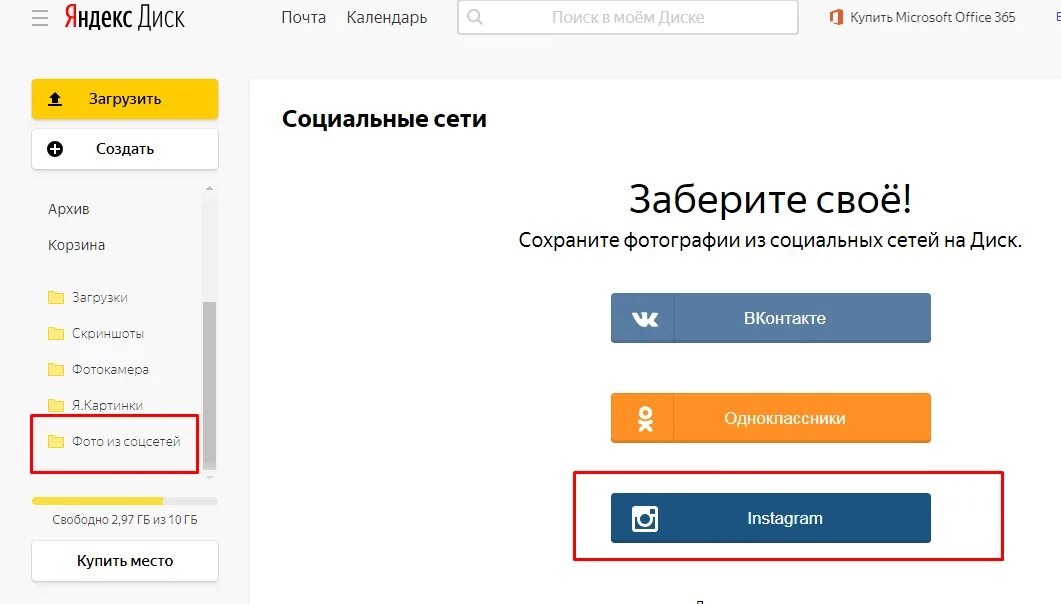Click the Microsoft Office 365 icon

coord(836,18)
